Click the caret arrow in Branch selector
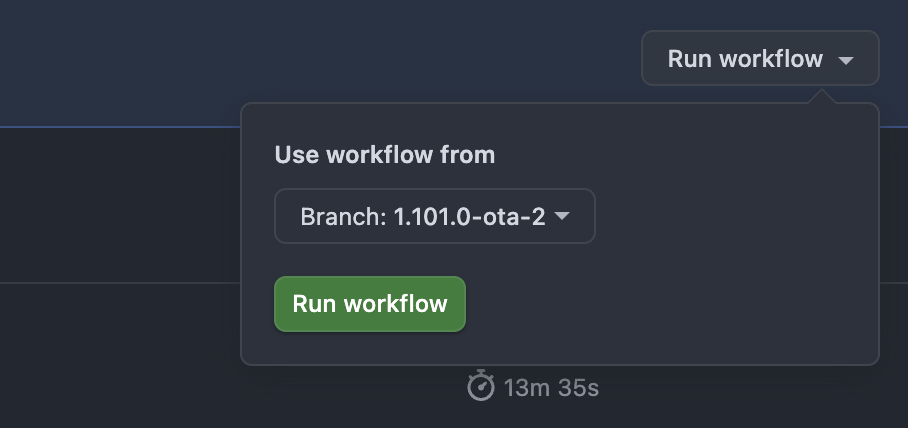The image size is (908, 428). 562,216
